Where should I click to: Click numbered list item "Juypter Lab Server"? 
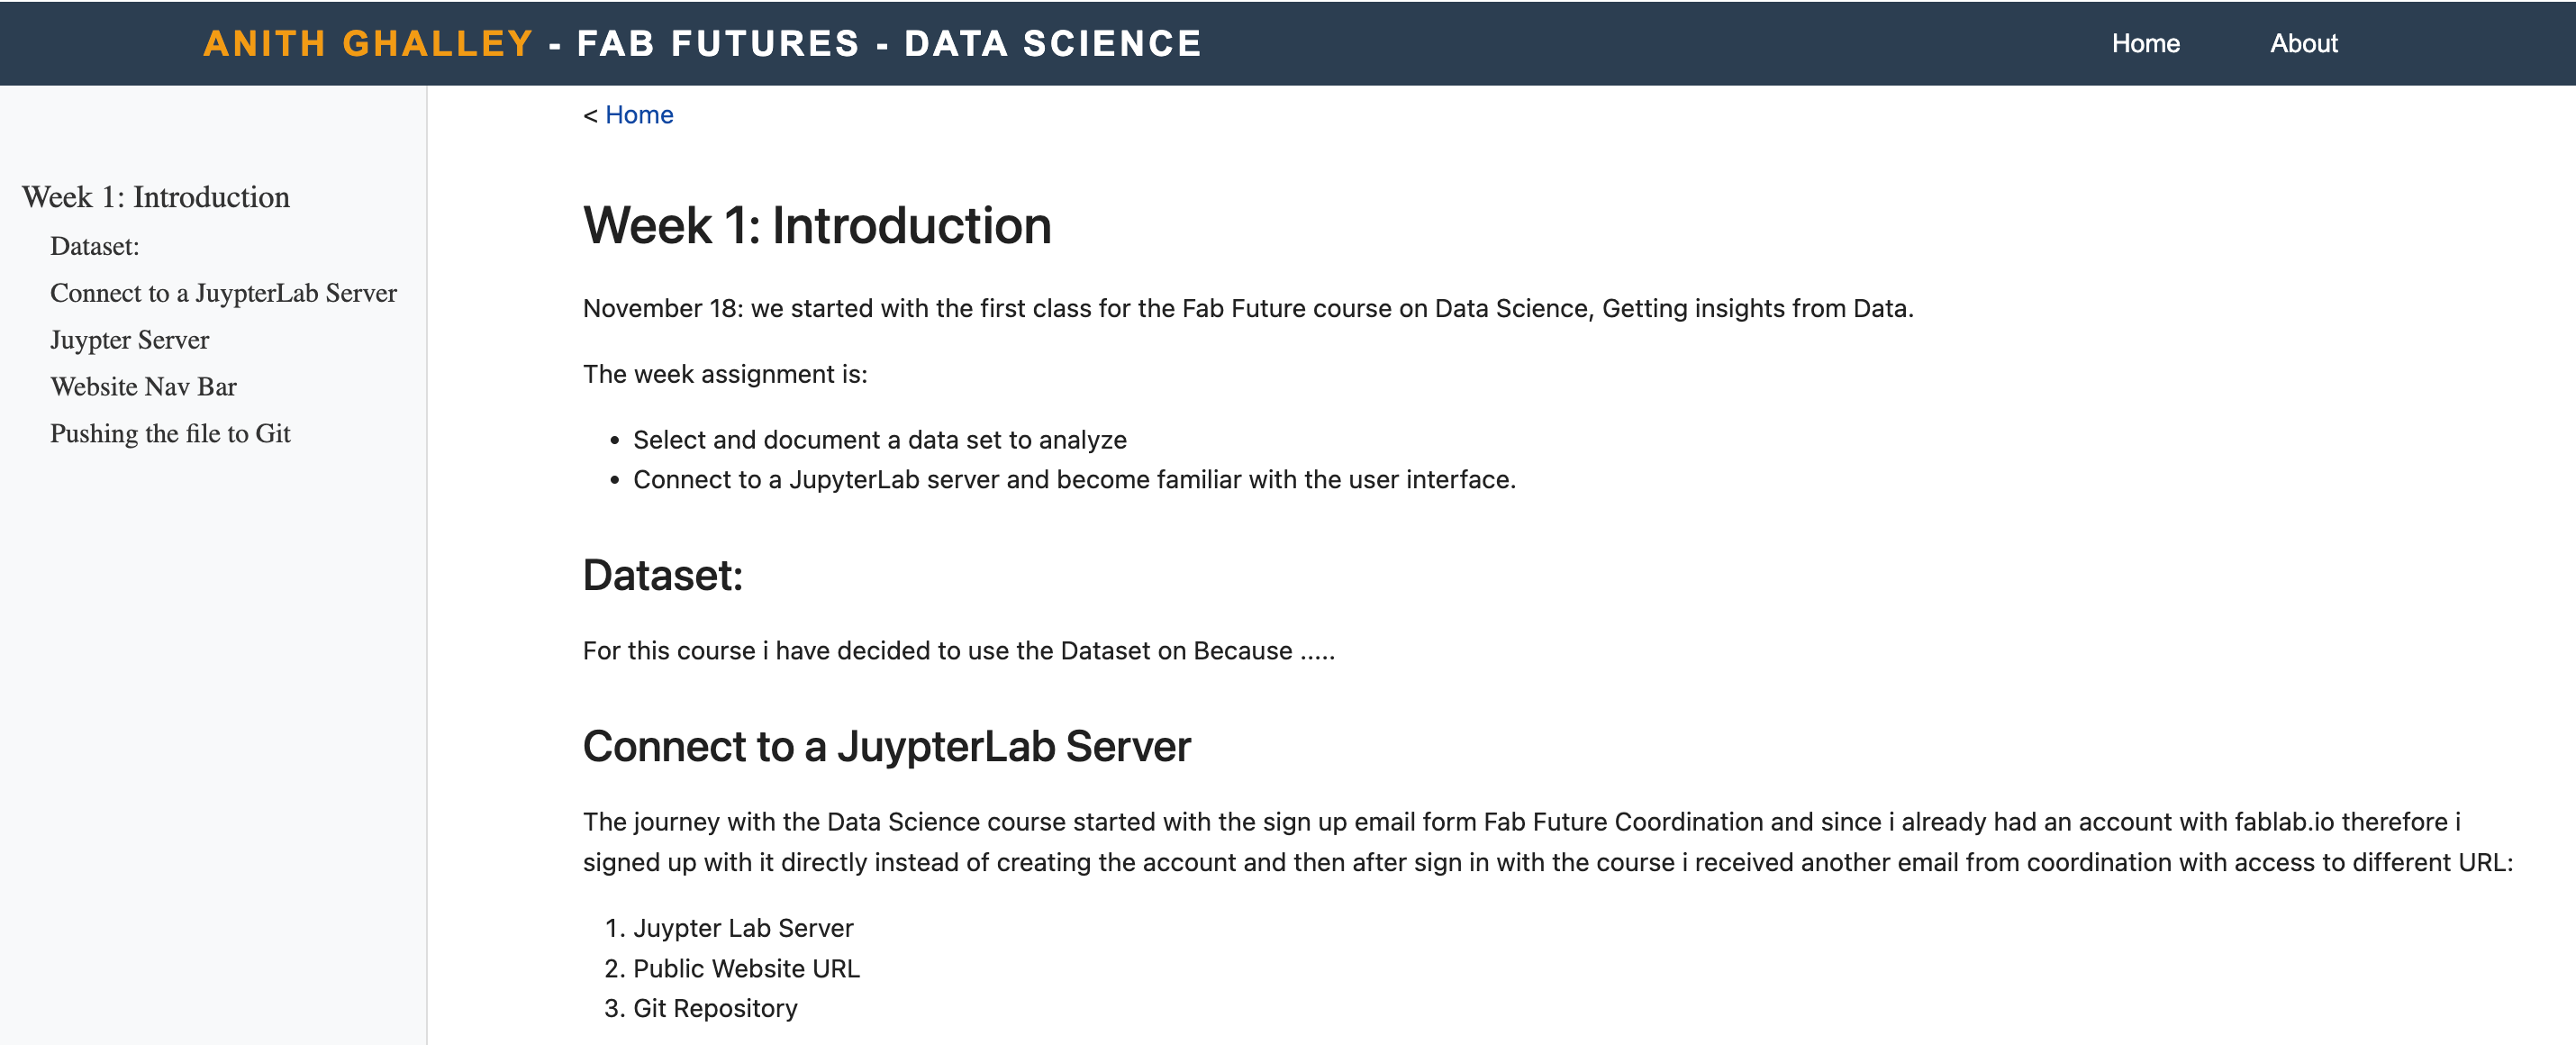coord(743,928)
